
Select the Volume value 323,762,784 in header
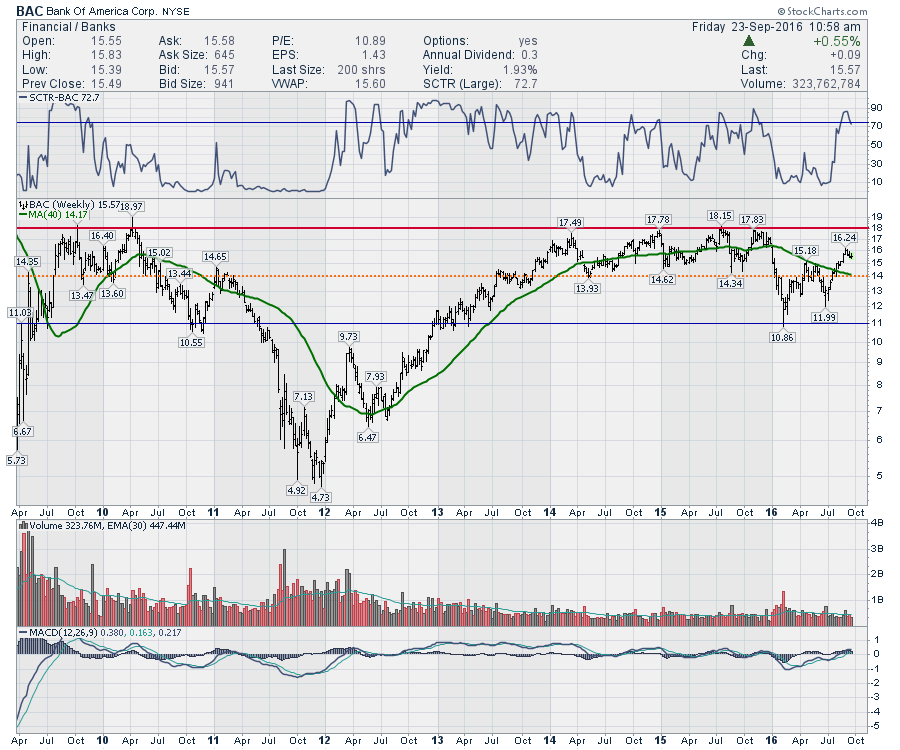(826, 84)
